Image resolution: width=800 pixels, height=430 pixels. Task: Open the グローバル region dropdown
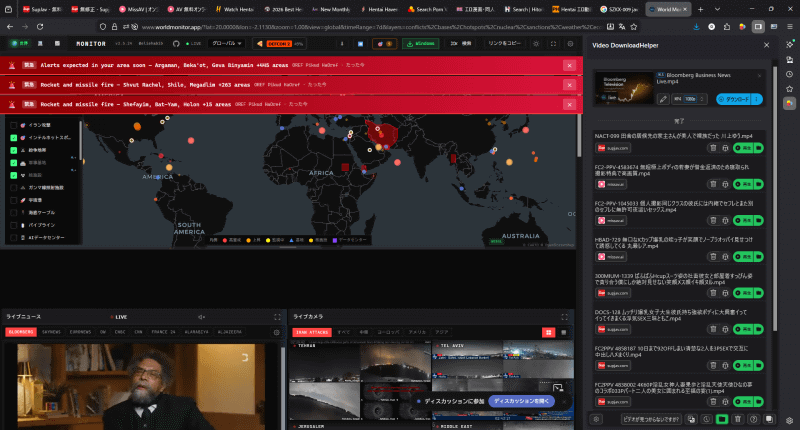coord(227,44)
